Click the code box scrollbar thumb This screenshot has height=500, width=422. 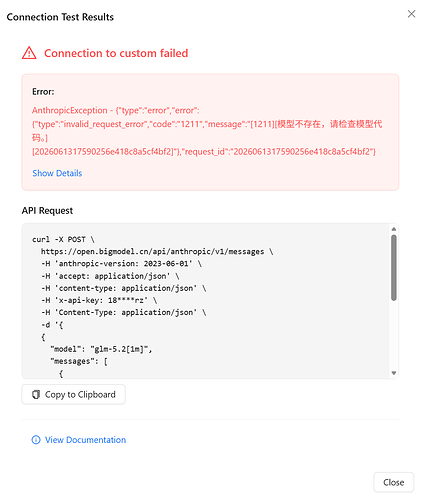(394, 268)
